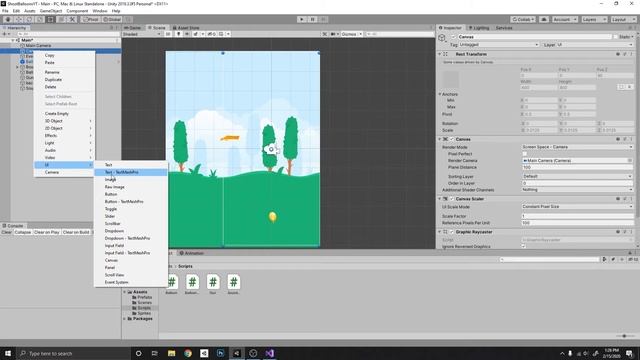Open Canvas Scaler component more options icon
Image resolution: width=640 pixels, height=360 pixels.
(x=631, y=199)
